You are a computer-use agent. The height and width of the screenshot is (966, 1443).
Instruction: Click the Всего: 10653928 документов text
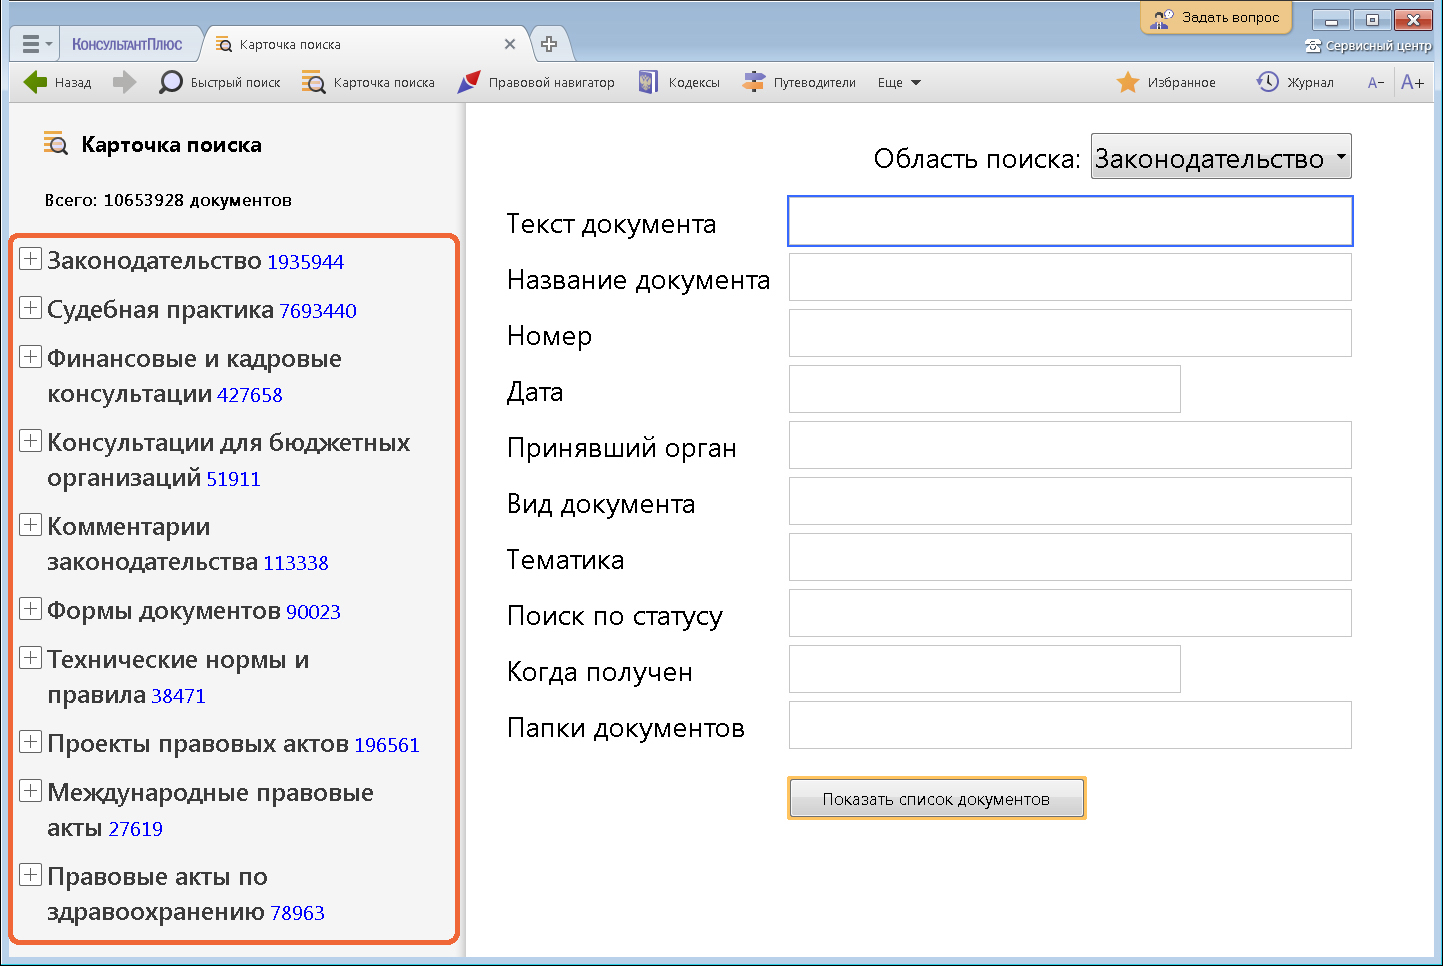click(168, 200)
